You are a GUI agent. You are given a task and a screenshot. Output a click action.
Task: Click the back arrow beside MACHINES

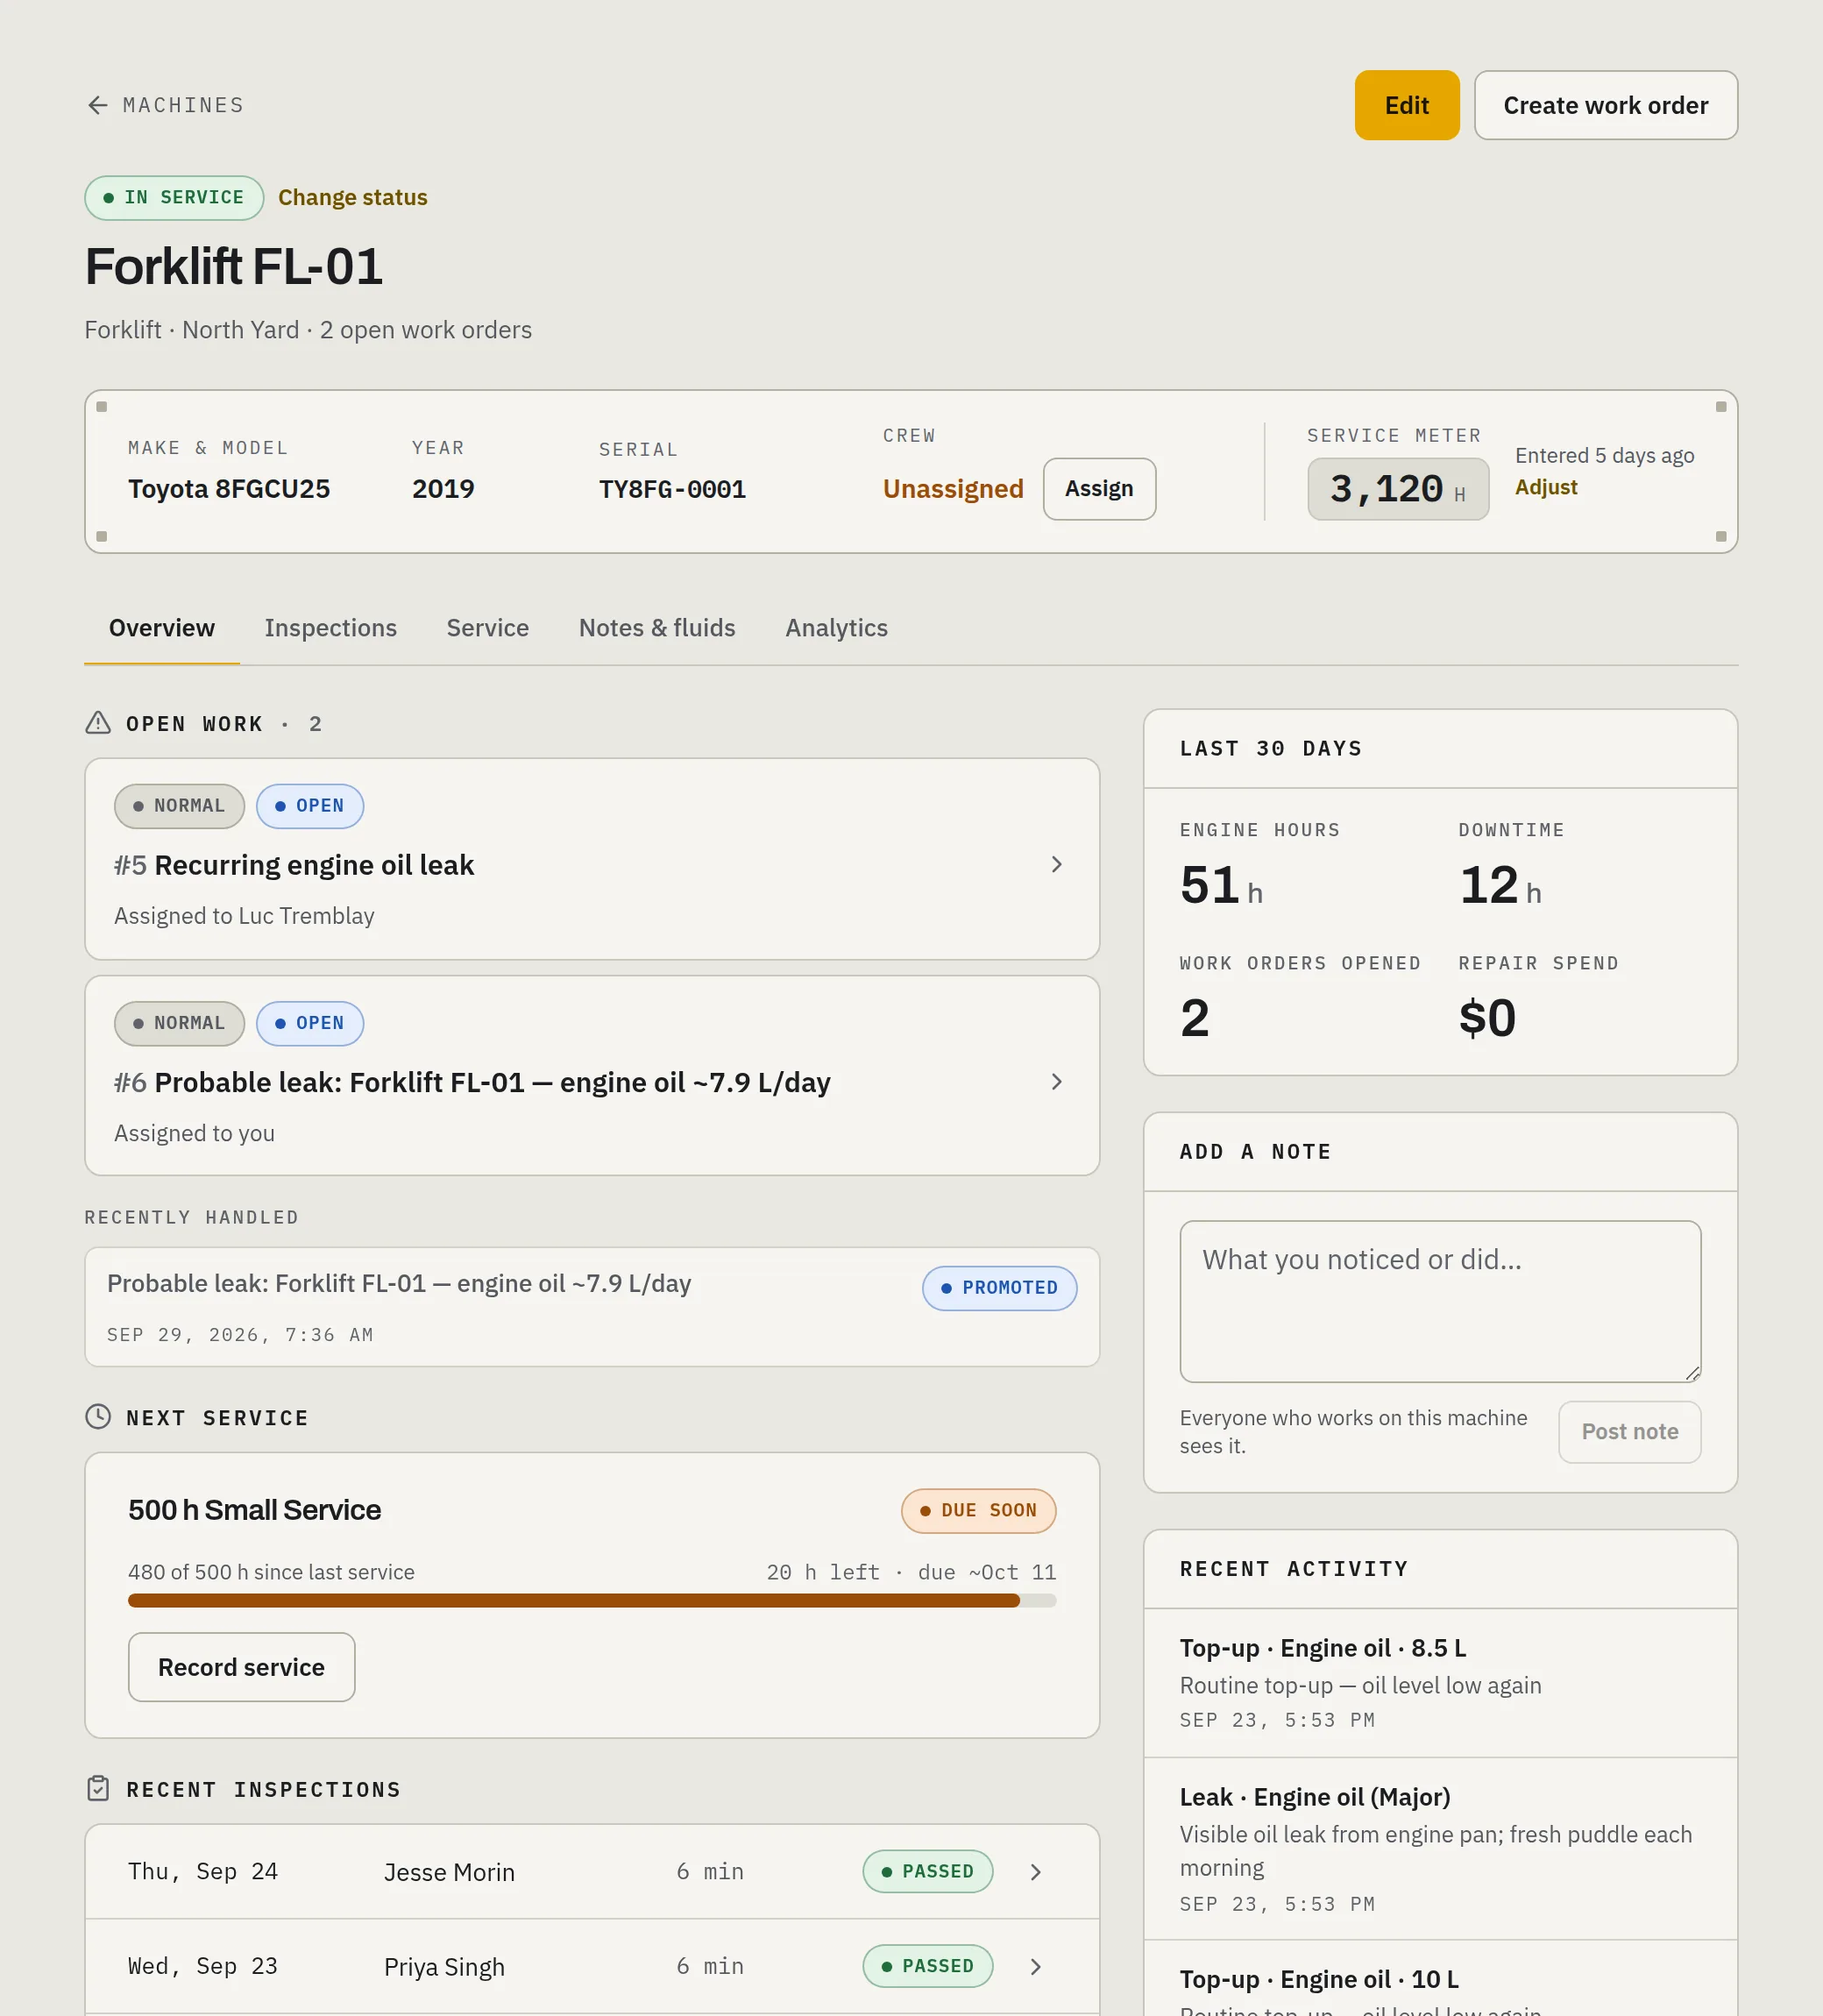(x=97, y=105)
